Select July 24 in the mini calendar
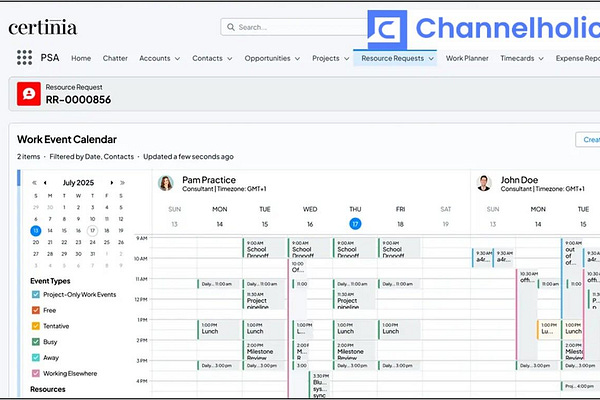The height and width of the screenshot is (400, 600). coord(92,242)
